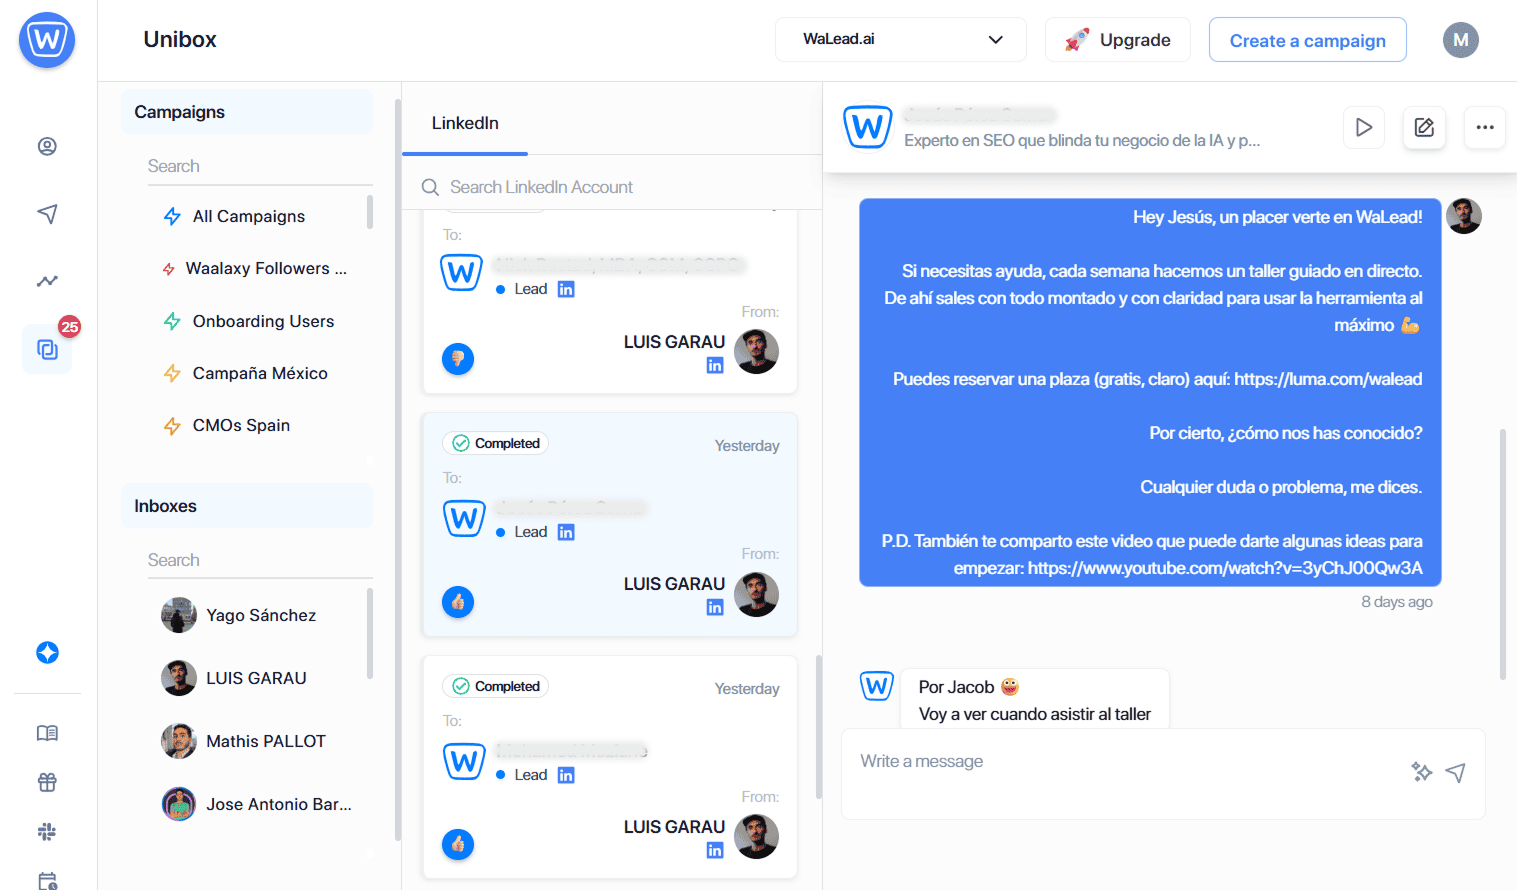Click the Create a campaign button

coord(1308,40)
